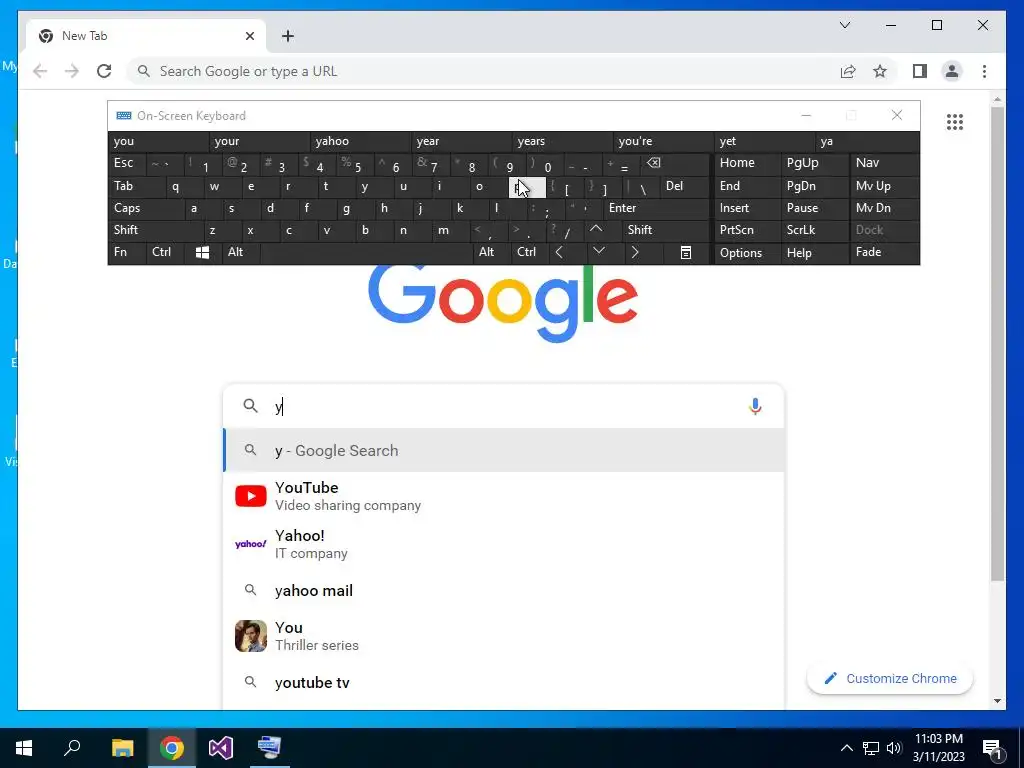Click the browser back arrow

[x=40, y=71]
